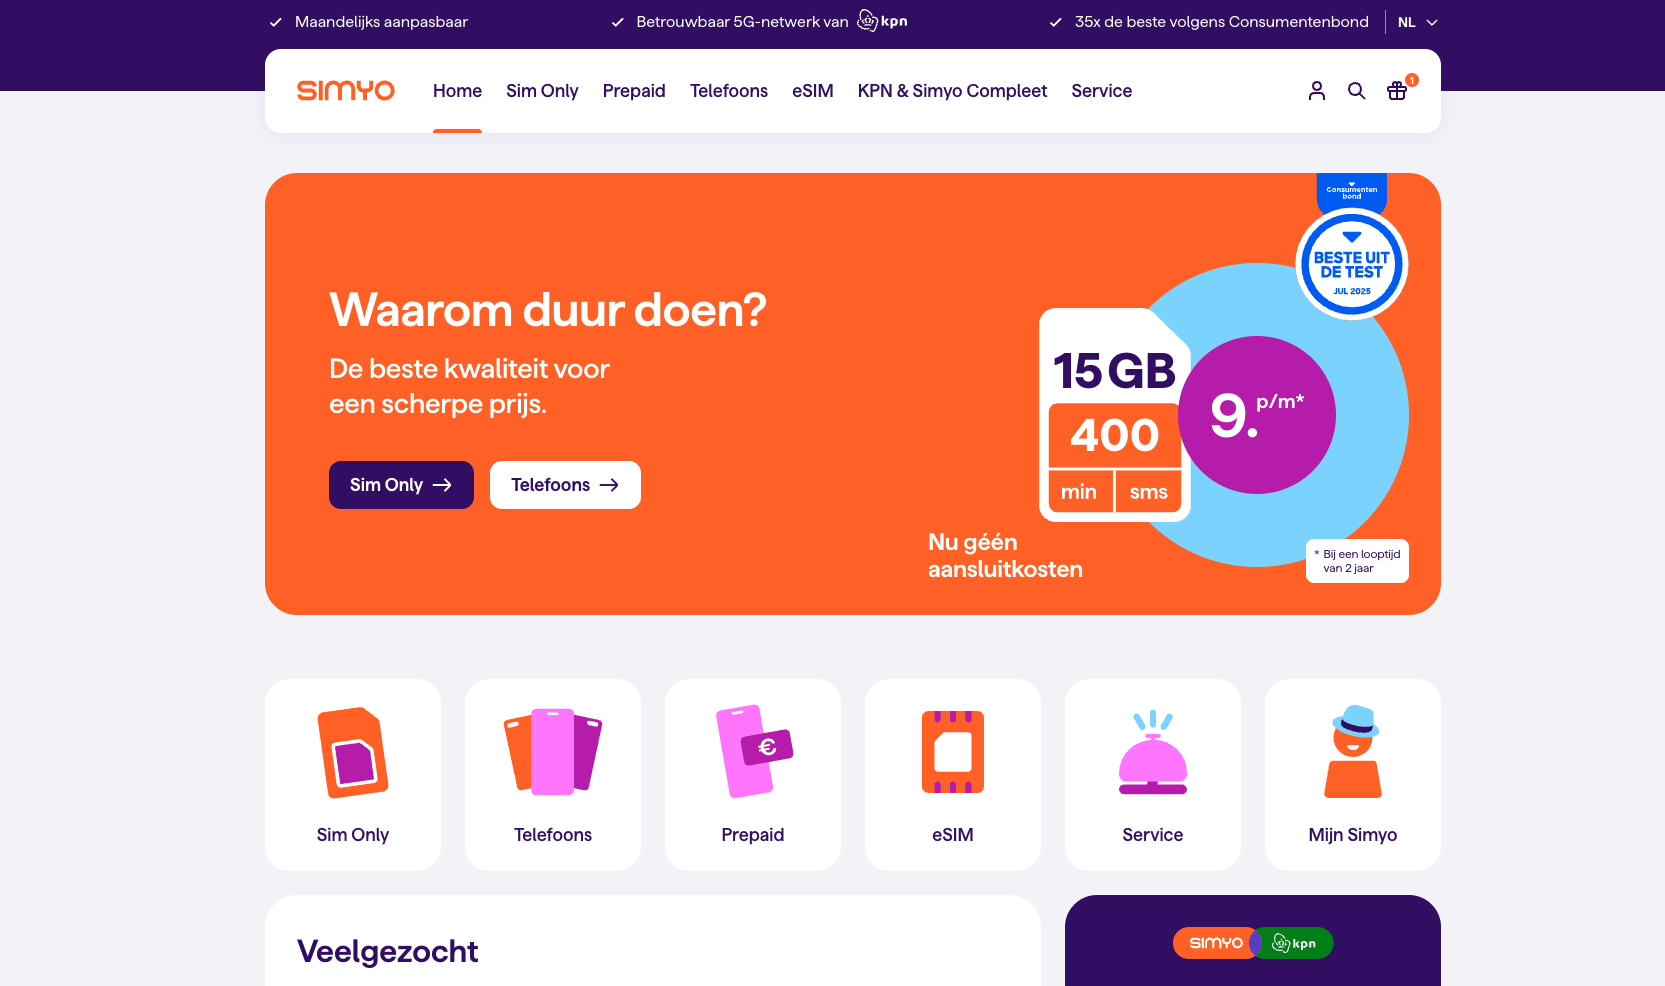Viewport: 1665px width, 986px height.
Task: Open the KPN & Simyo Compleet menu
Action: pos(952,91)
